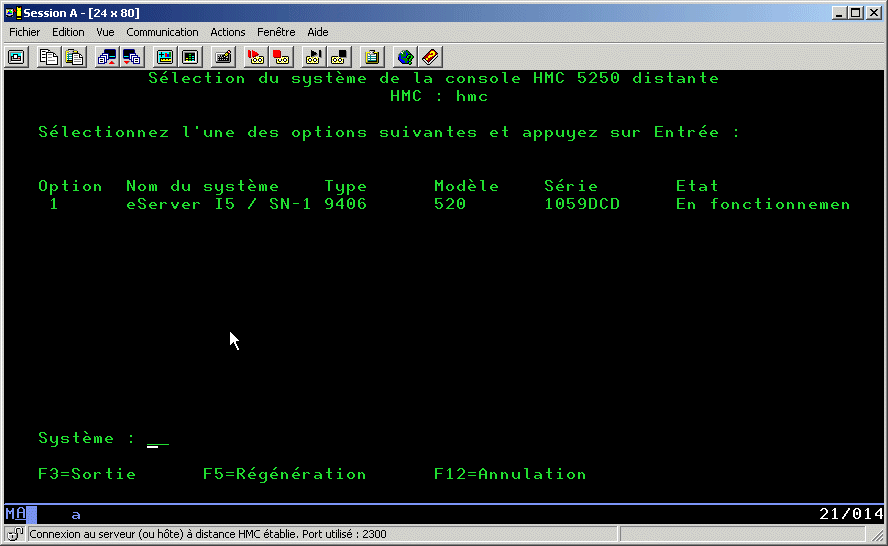The height and width of the screenshot is (546, 888).
Task: Click the Système input field
Action: tap(157, 439)
